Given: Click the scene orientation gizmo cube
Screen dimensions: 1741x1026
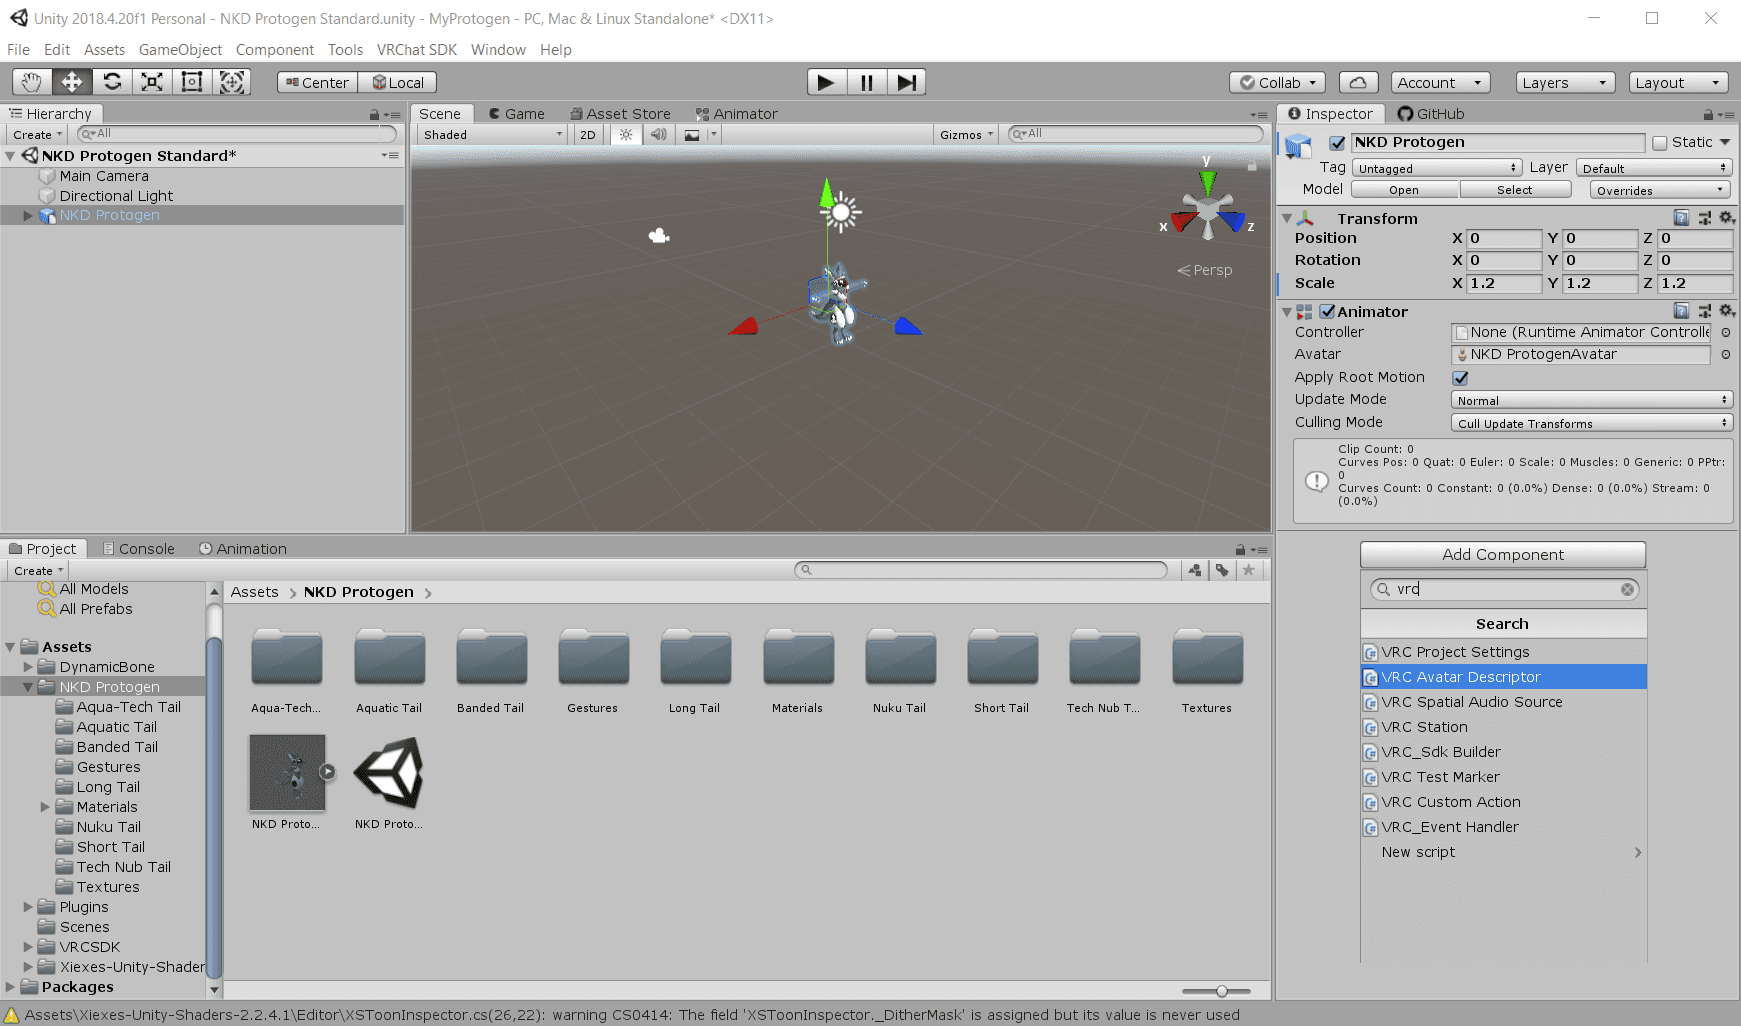Looking at the screenshot, I should pos(1208,210).
